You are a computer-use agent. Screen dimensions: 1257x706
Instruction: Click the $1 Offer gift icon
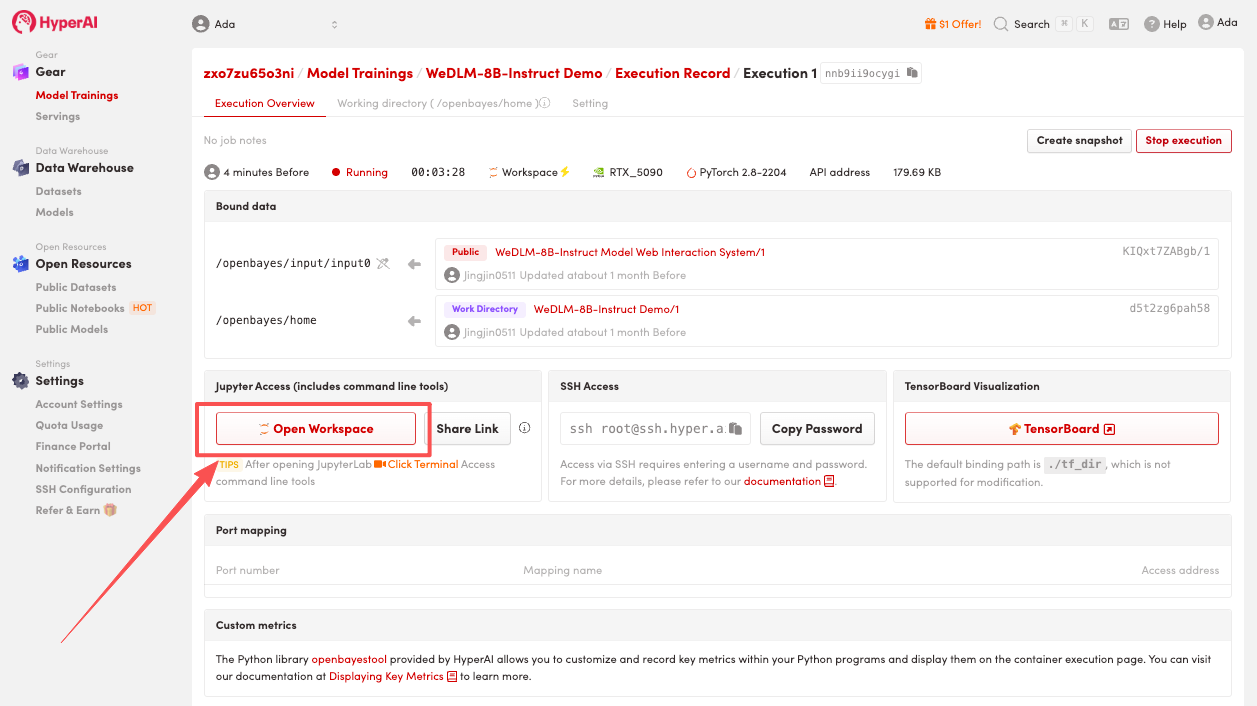(930, 24)
